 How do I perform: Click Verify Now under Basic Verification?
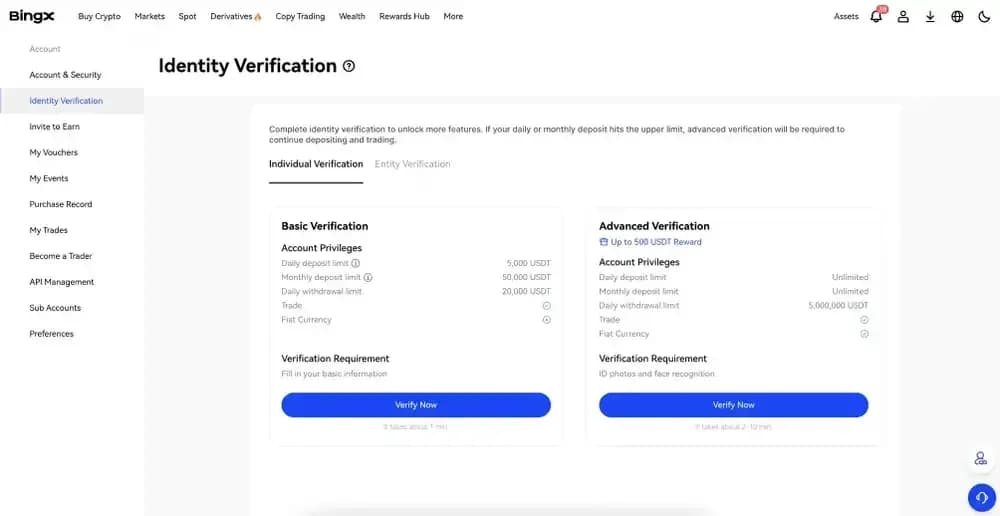416,405
